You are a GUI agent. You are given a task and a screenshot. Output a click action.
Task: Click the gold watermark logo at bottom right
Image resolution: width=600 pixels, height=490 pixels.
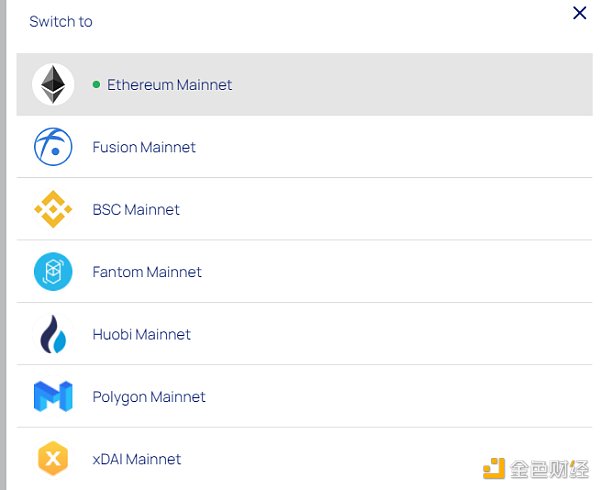coord(495,468)
